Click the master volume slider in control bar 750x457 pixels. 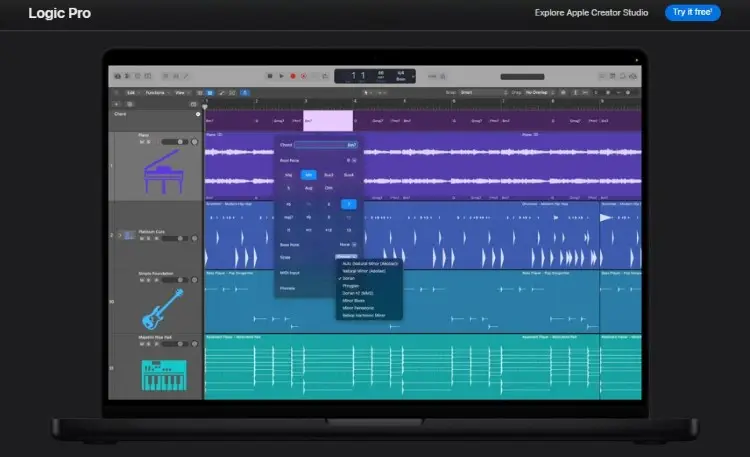pos(522,77)
